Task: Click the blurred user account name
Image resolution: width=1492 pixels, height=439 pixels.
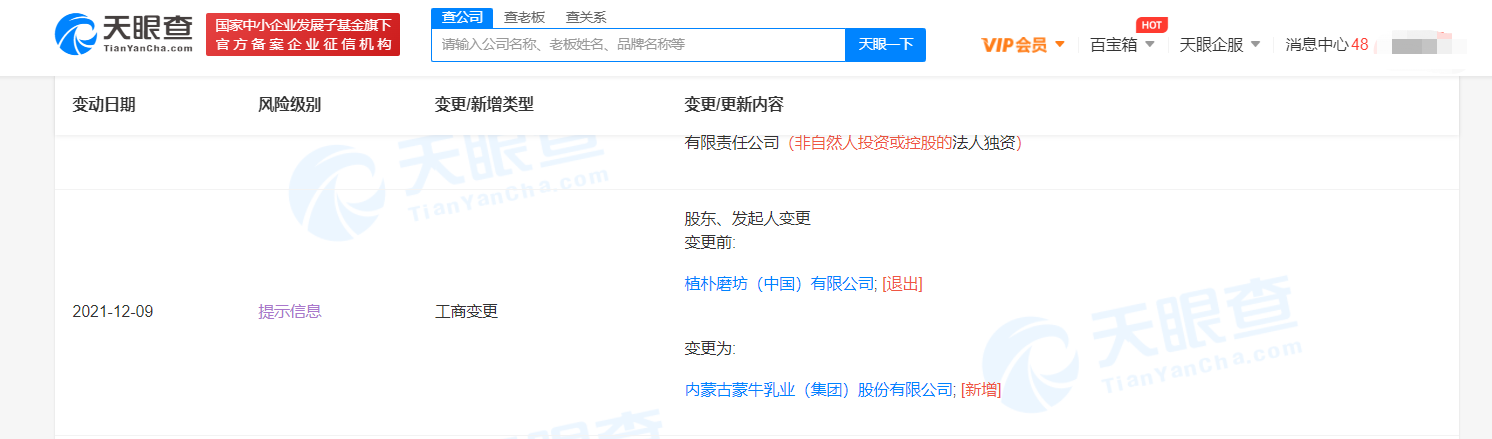Action: (1429, 45)
